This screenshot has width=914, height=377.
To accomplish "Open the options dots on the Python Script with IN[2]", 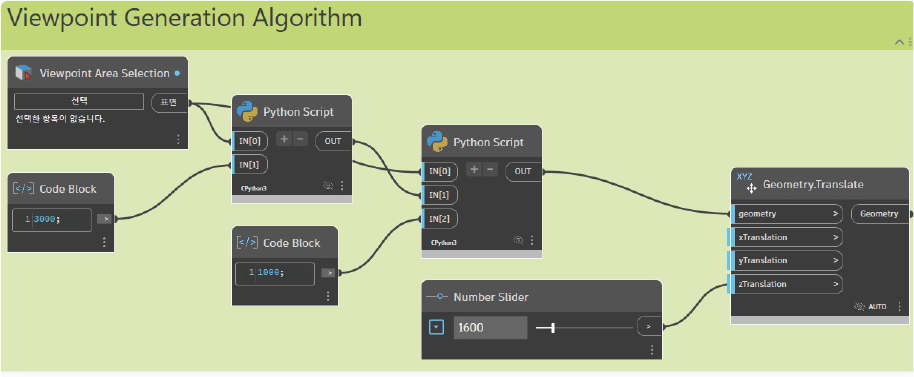I will tap(532, 240).
